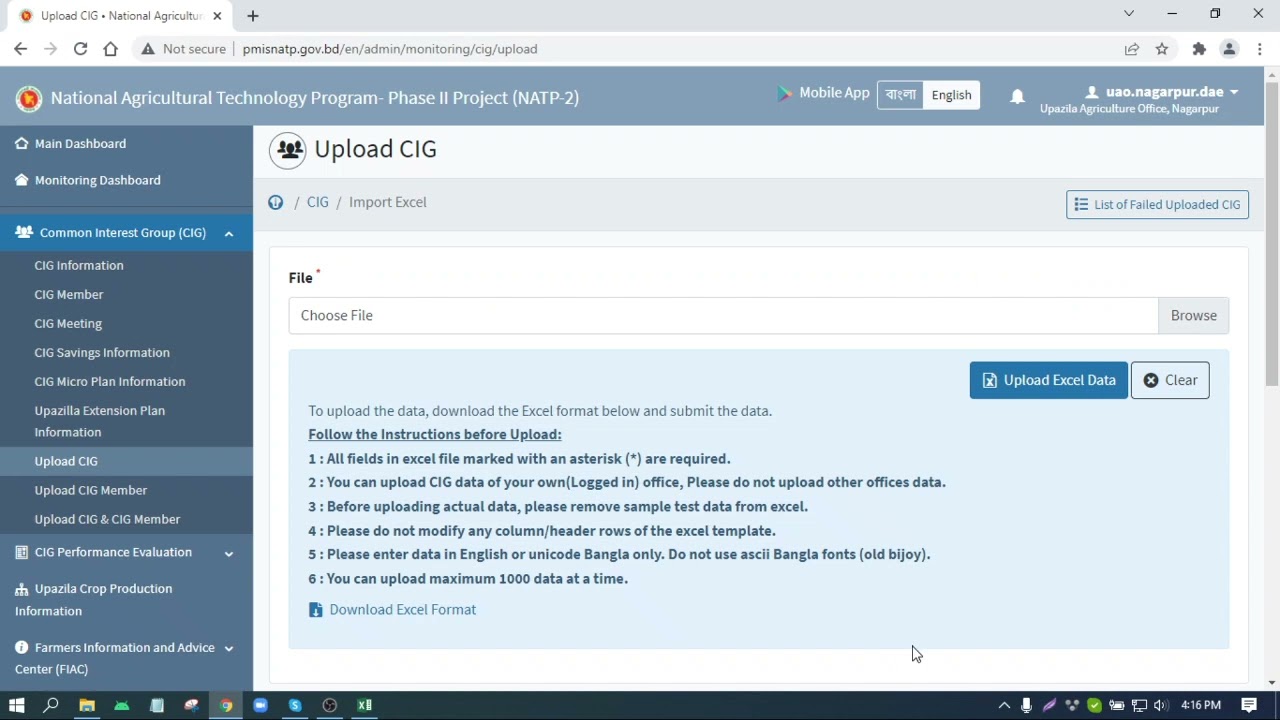The image size is (1280, 720).
Task: Open Upload CIG & CIG Member page
Action: (107, 519)
